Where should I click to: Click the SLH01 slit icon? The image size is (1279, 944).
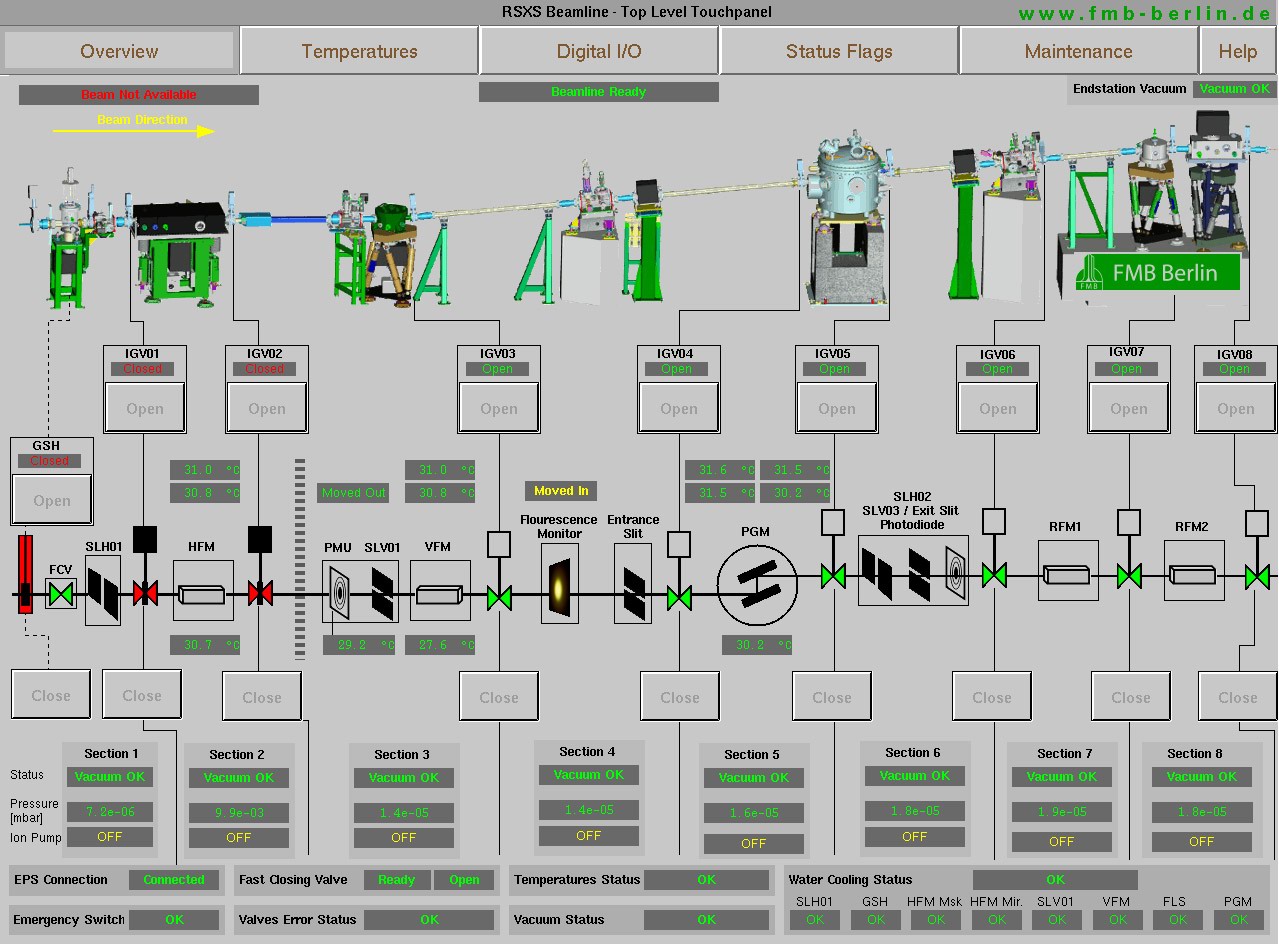point(103,590)
